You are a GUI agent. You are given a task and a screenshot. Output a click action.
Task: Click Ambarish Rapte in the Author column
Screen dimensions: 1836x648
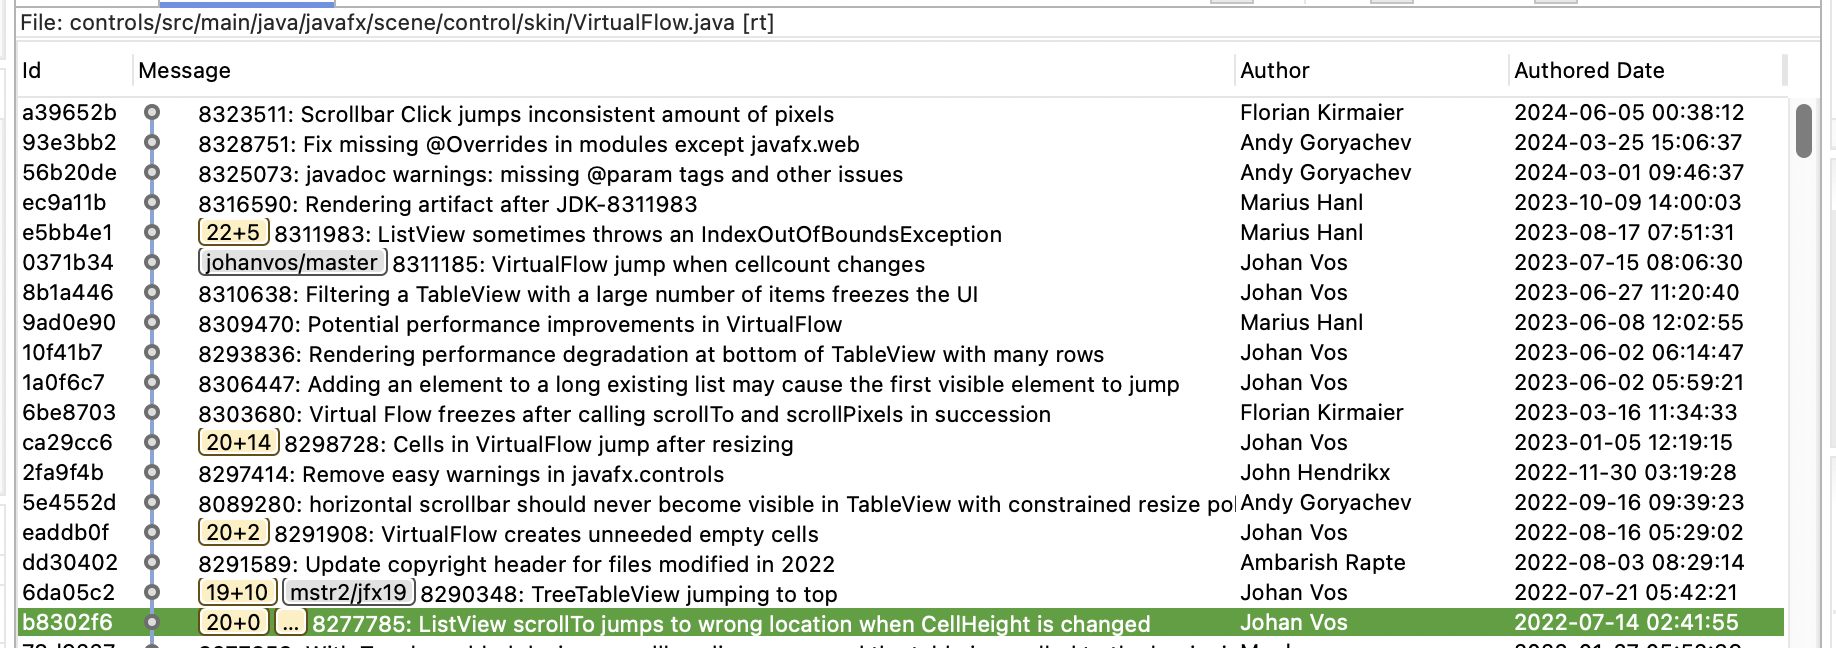[x=1322, y=563]
